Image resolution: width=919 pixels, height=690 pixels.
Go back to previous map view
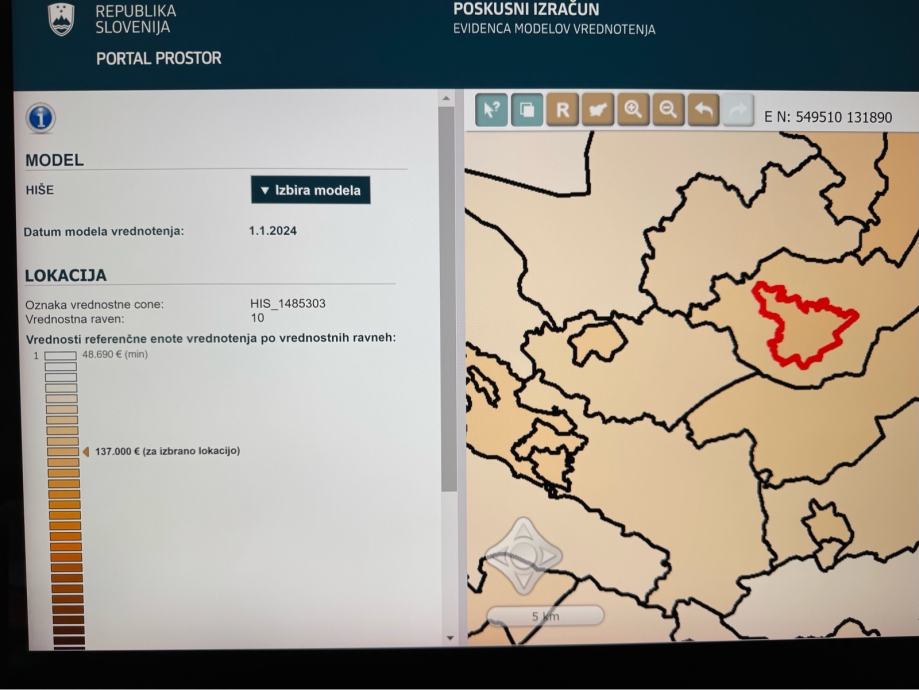coord(704,110)
